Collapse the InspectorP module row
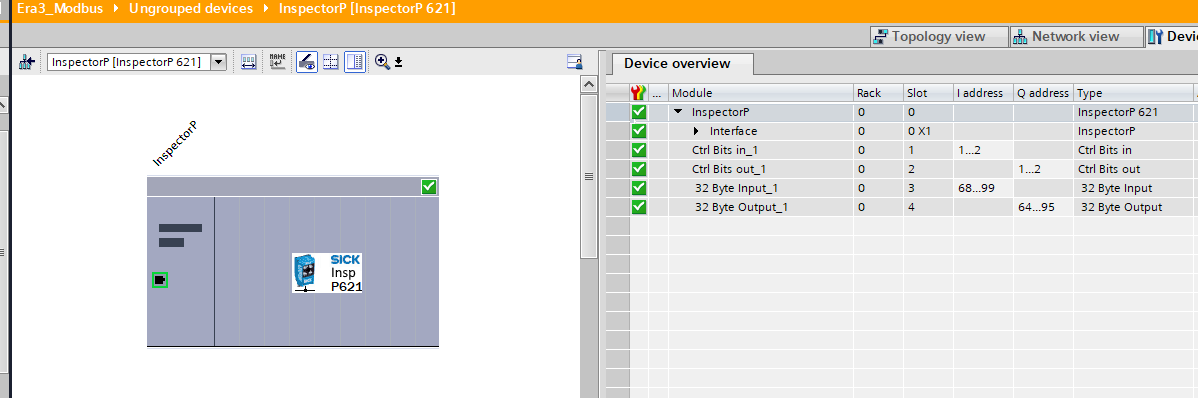This screenshot has height=398, width=1198. [x=678, y=112]
